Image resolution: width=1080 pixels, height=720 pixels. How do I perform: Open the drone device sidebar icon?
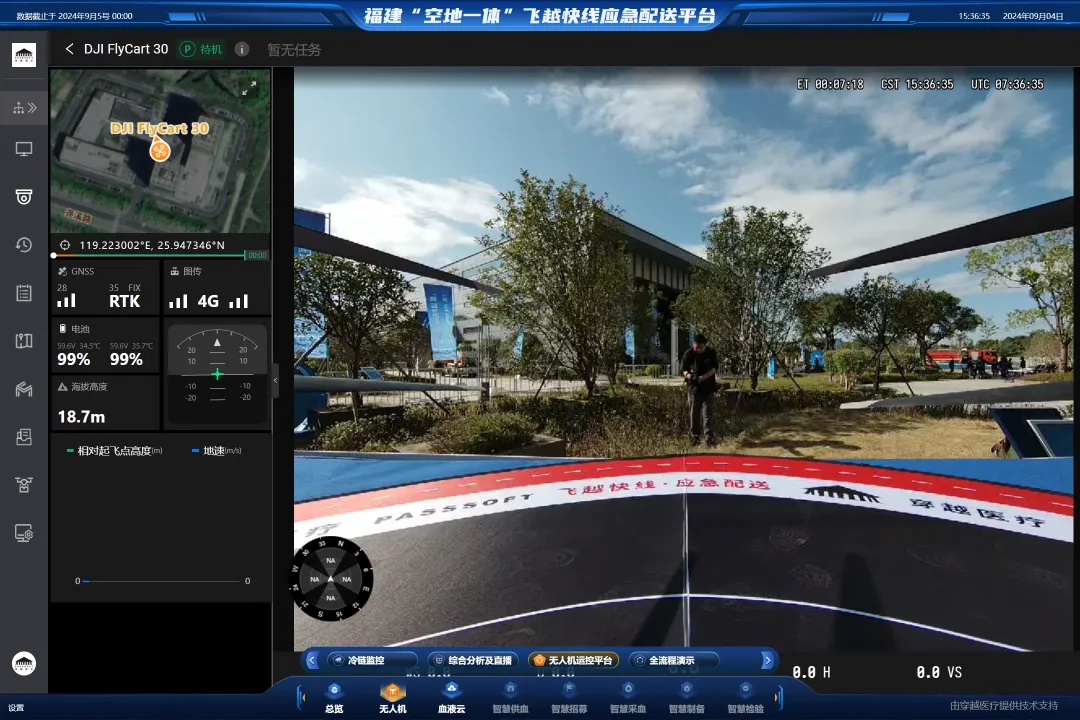(x=24, y=485)
